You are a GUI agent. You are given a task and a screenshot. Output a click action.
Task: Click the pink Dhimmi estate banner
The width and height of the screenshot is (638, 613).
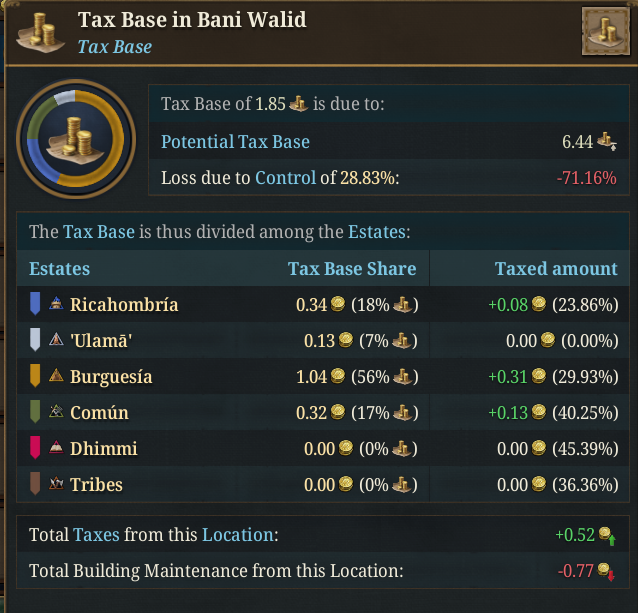(35, 449)
